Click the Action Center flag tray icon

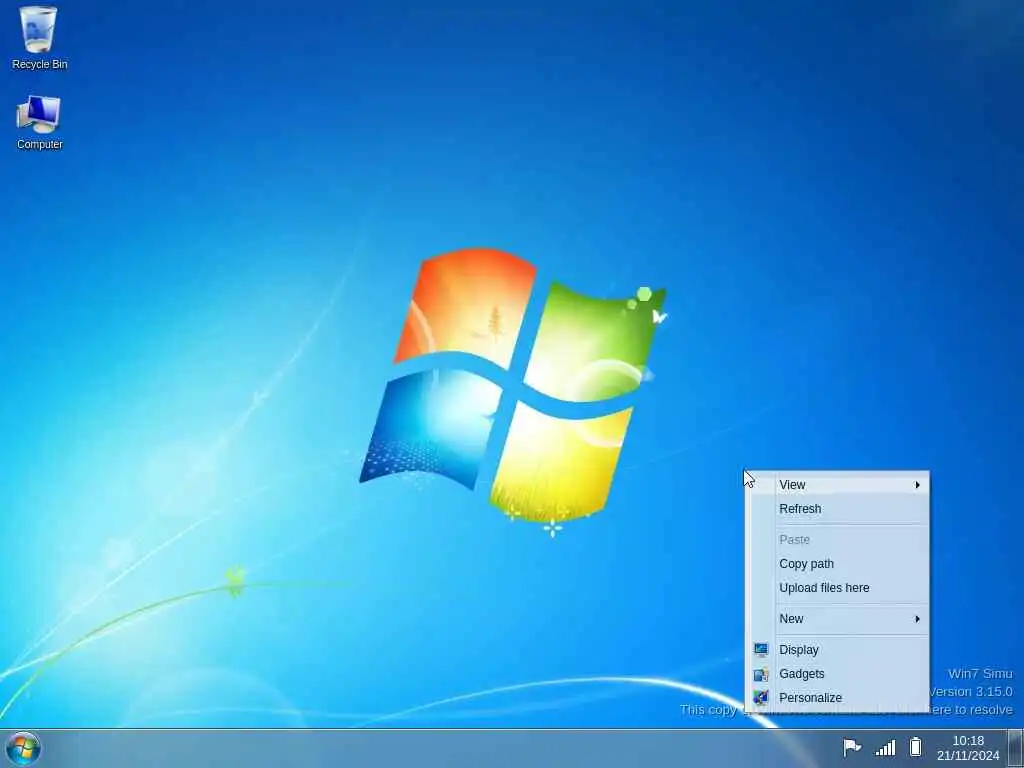(x=852, y=747)
